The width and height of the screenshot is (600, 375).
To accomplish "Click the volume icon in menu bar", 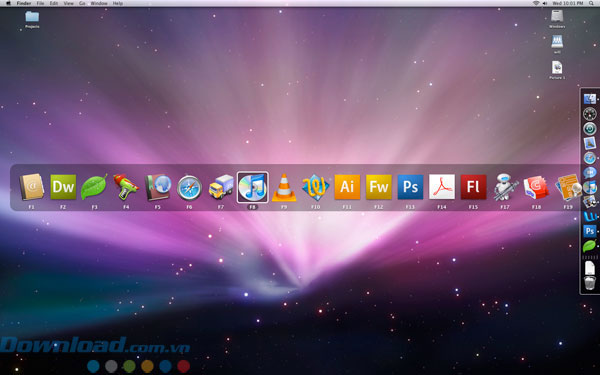I will [x=545, y=3].
